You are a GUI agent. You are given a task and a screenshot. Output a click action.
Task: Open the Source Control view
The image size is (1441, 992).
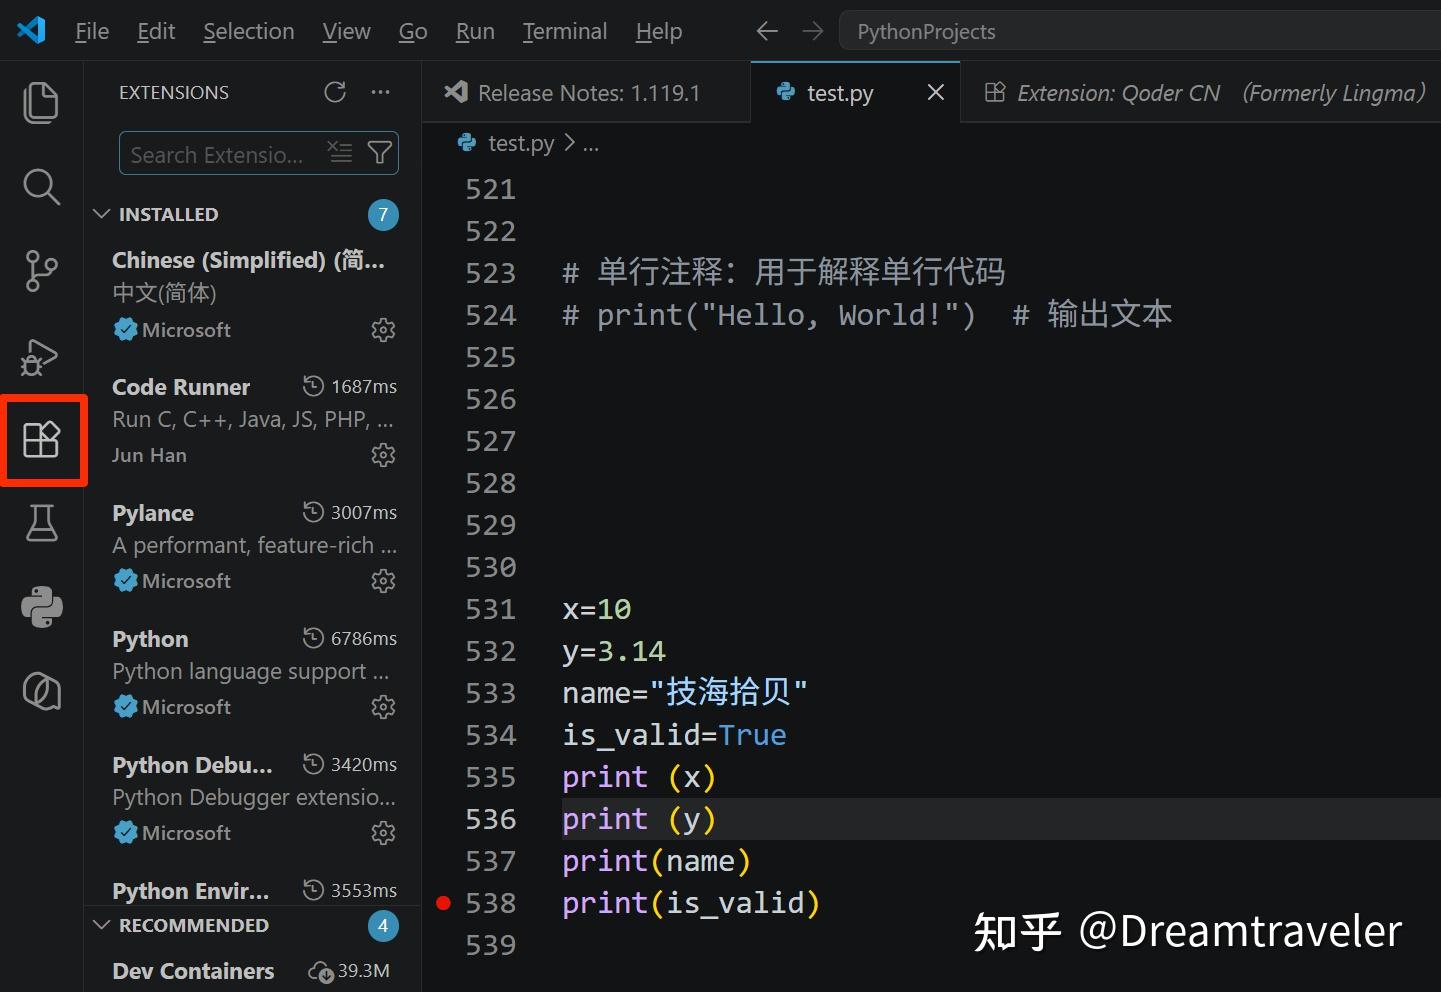[x=41, y=271]
